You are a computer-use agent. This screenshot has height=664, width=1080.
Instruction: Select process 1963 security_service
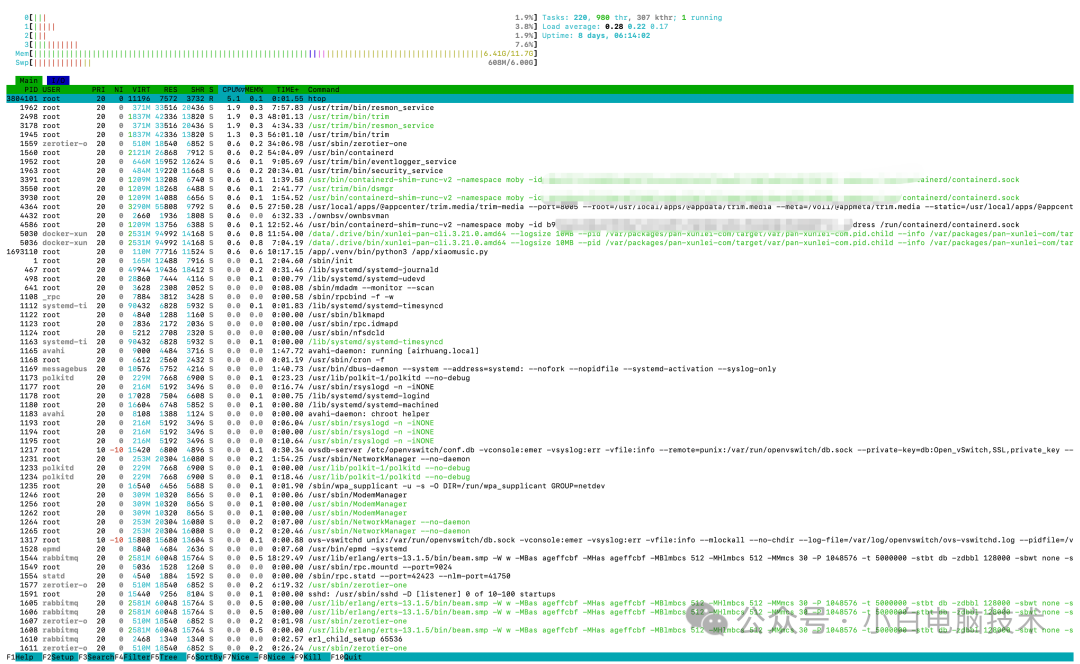tap(540, 171)
